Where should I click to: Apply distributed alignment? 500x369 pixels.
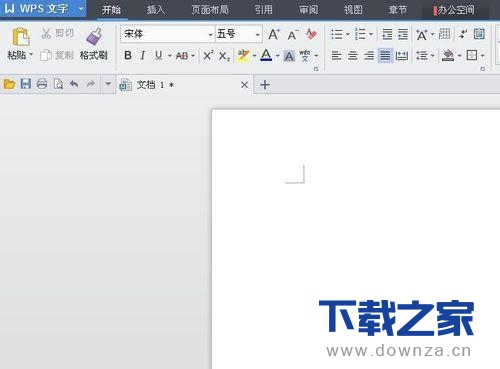(x=402, y=56)
